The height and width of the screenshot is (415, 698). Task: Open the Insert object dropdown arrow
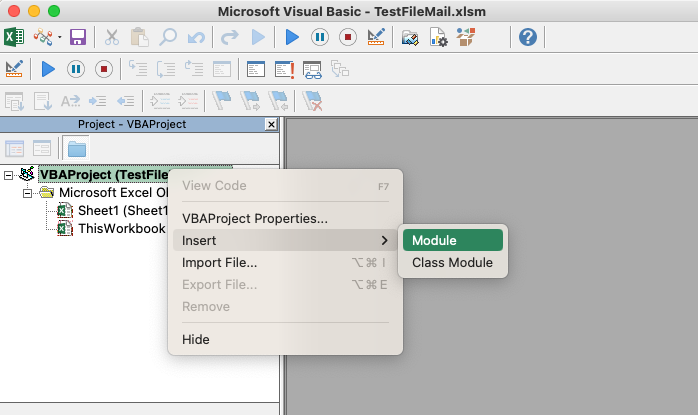[60, 37]
